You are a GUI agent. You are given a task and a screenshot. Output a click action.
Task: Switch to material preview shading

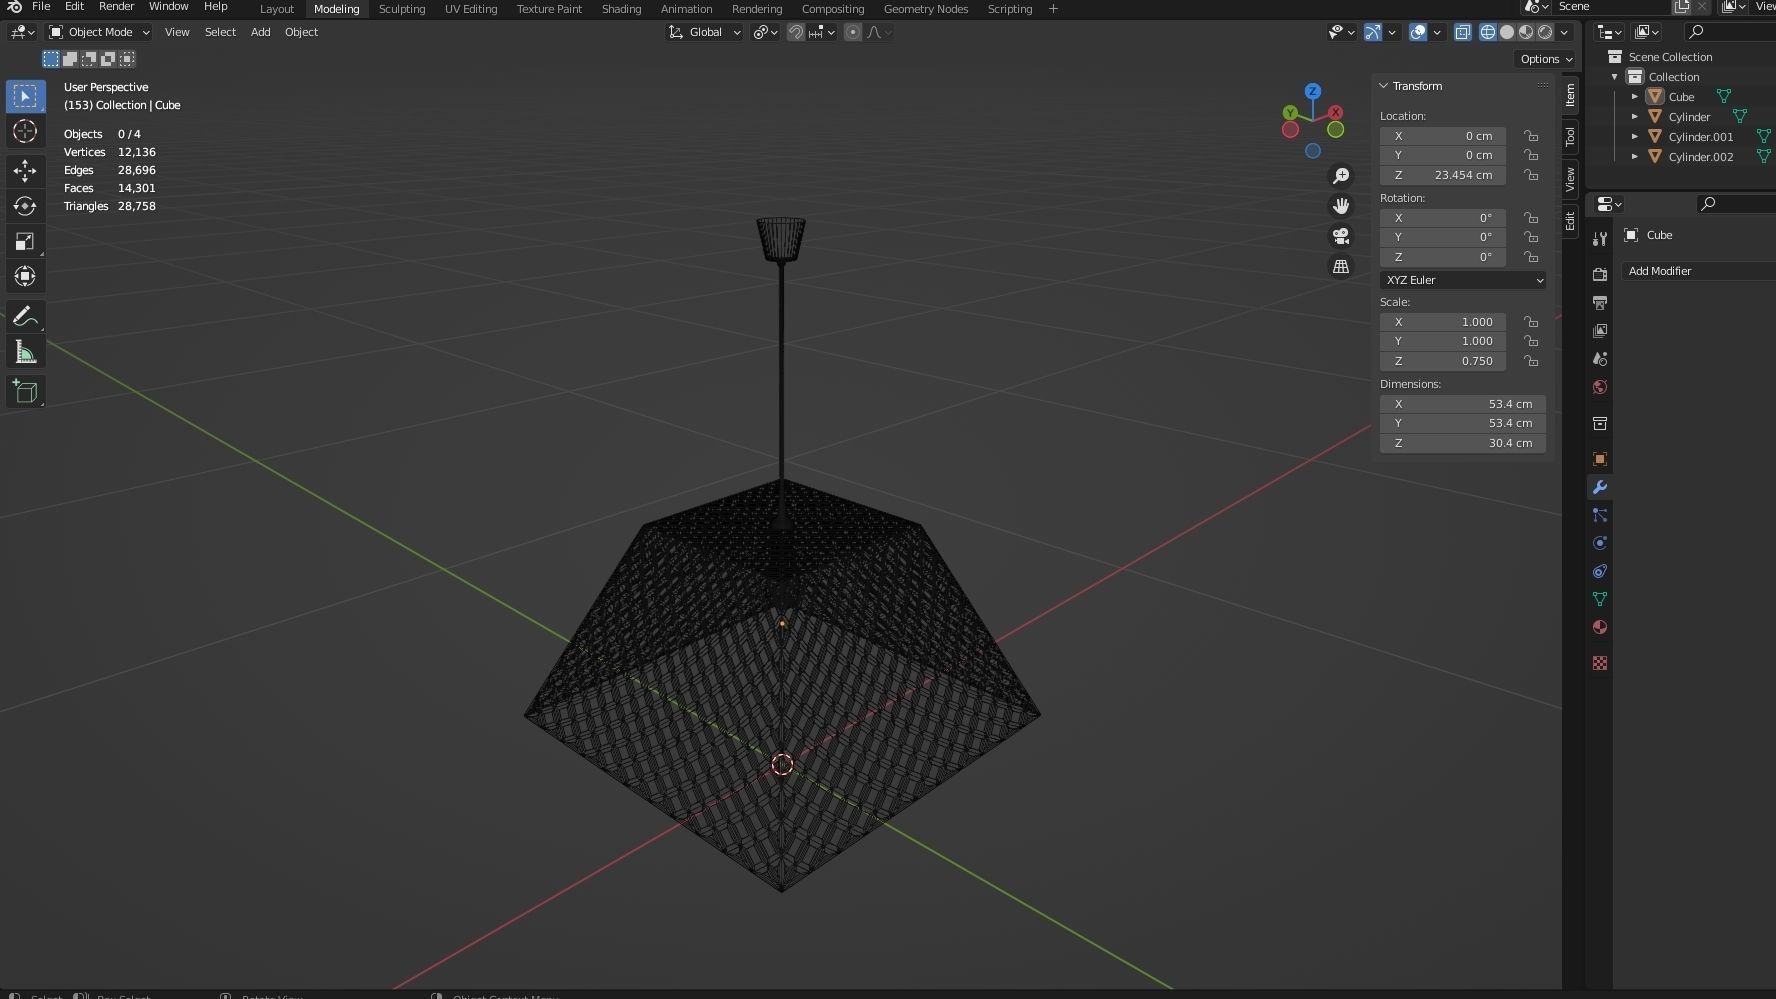[x=1526, y=32]
